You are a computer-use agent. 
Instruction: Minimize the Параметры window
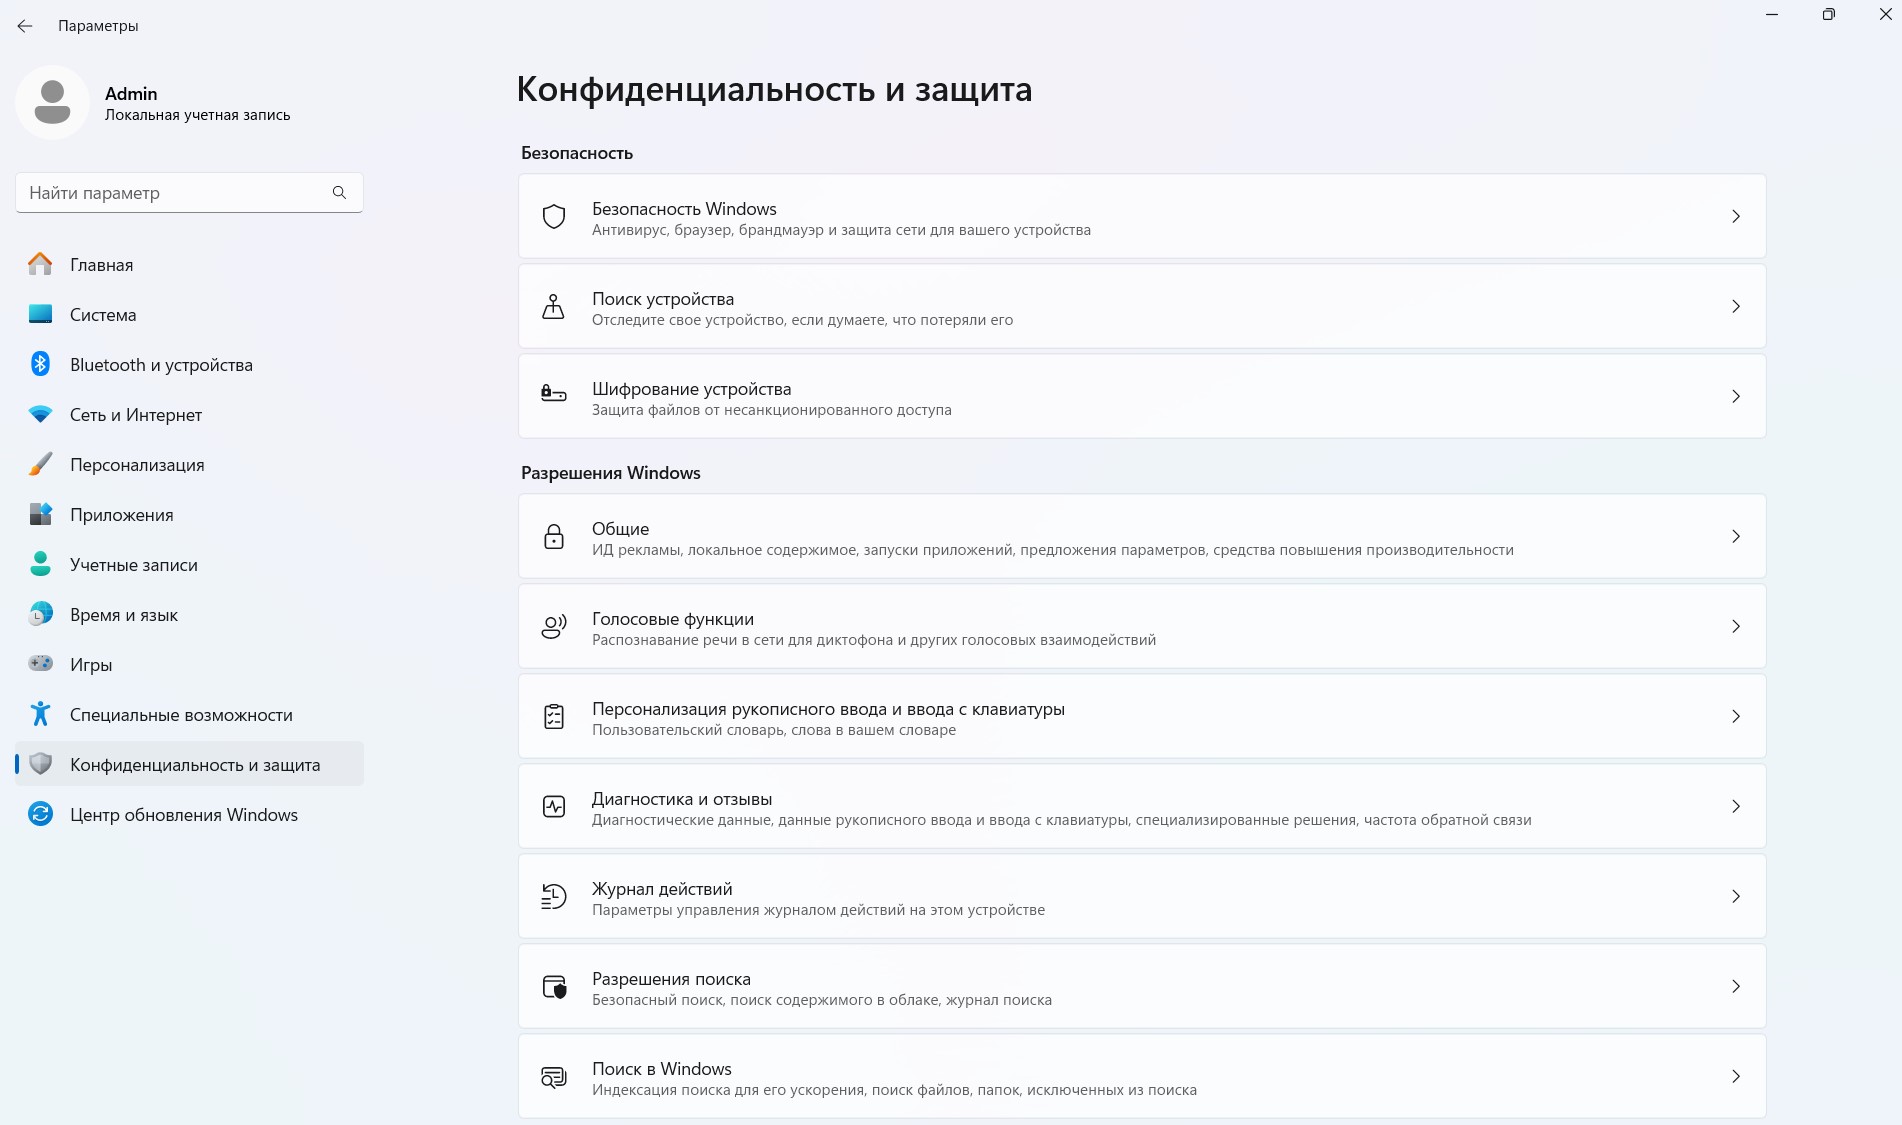coord(1772,15)
